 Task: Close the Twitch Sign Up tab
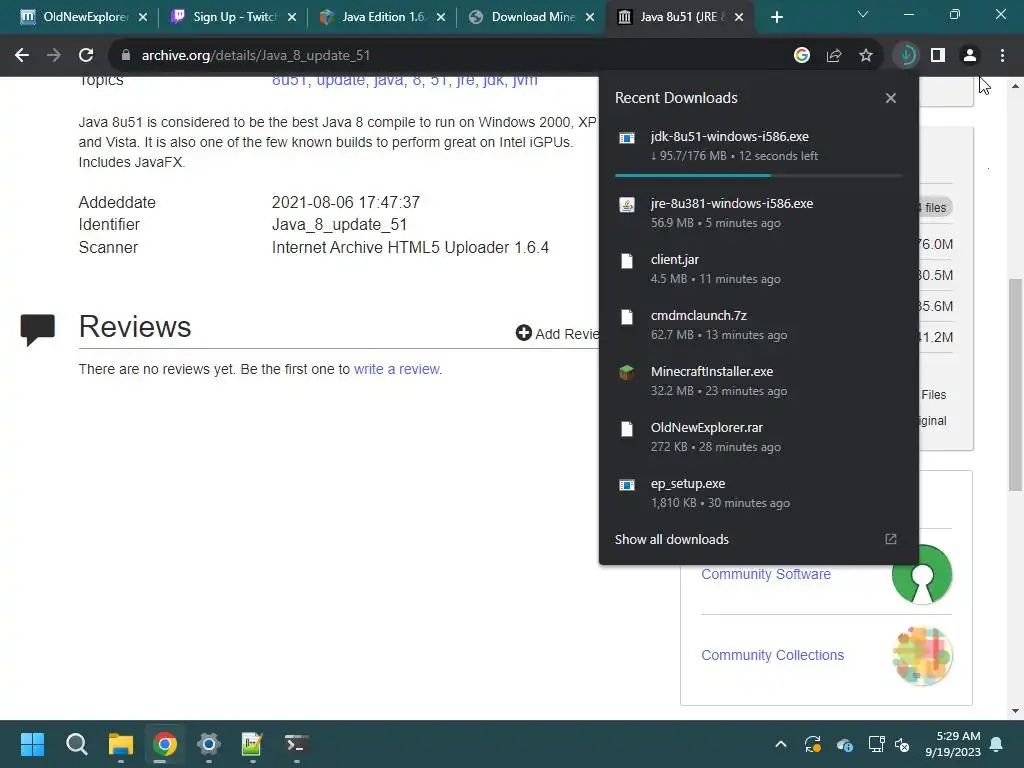tap(292, 17)
